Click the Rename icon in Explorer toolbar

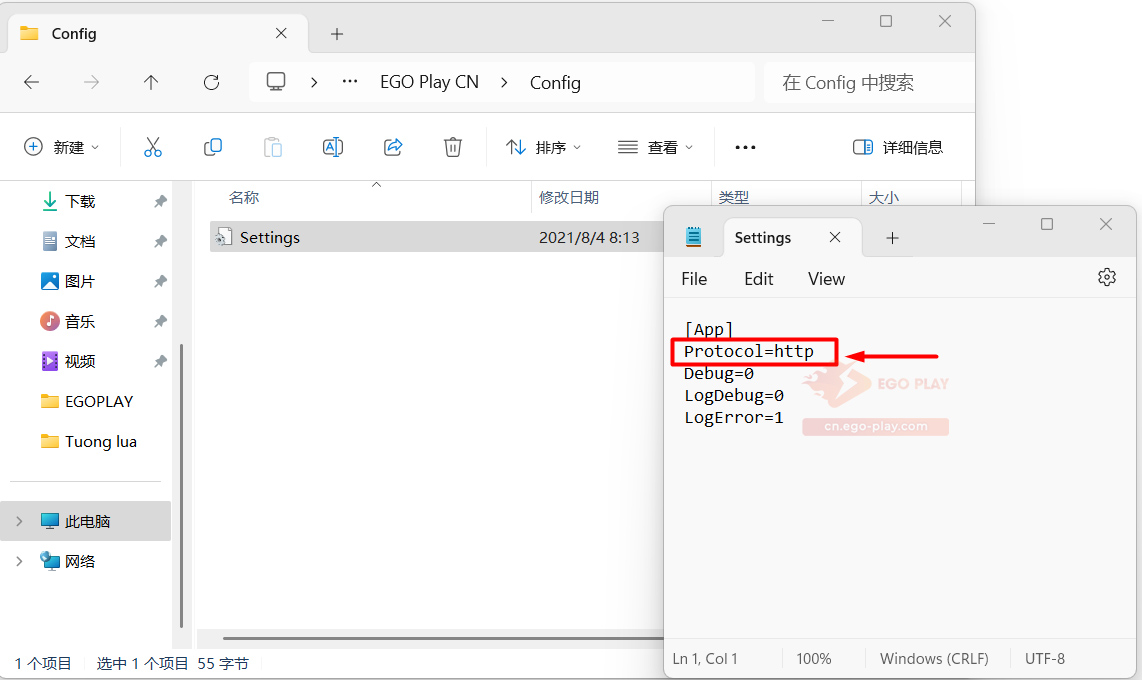[333, 147]
